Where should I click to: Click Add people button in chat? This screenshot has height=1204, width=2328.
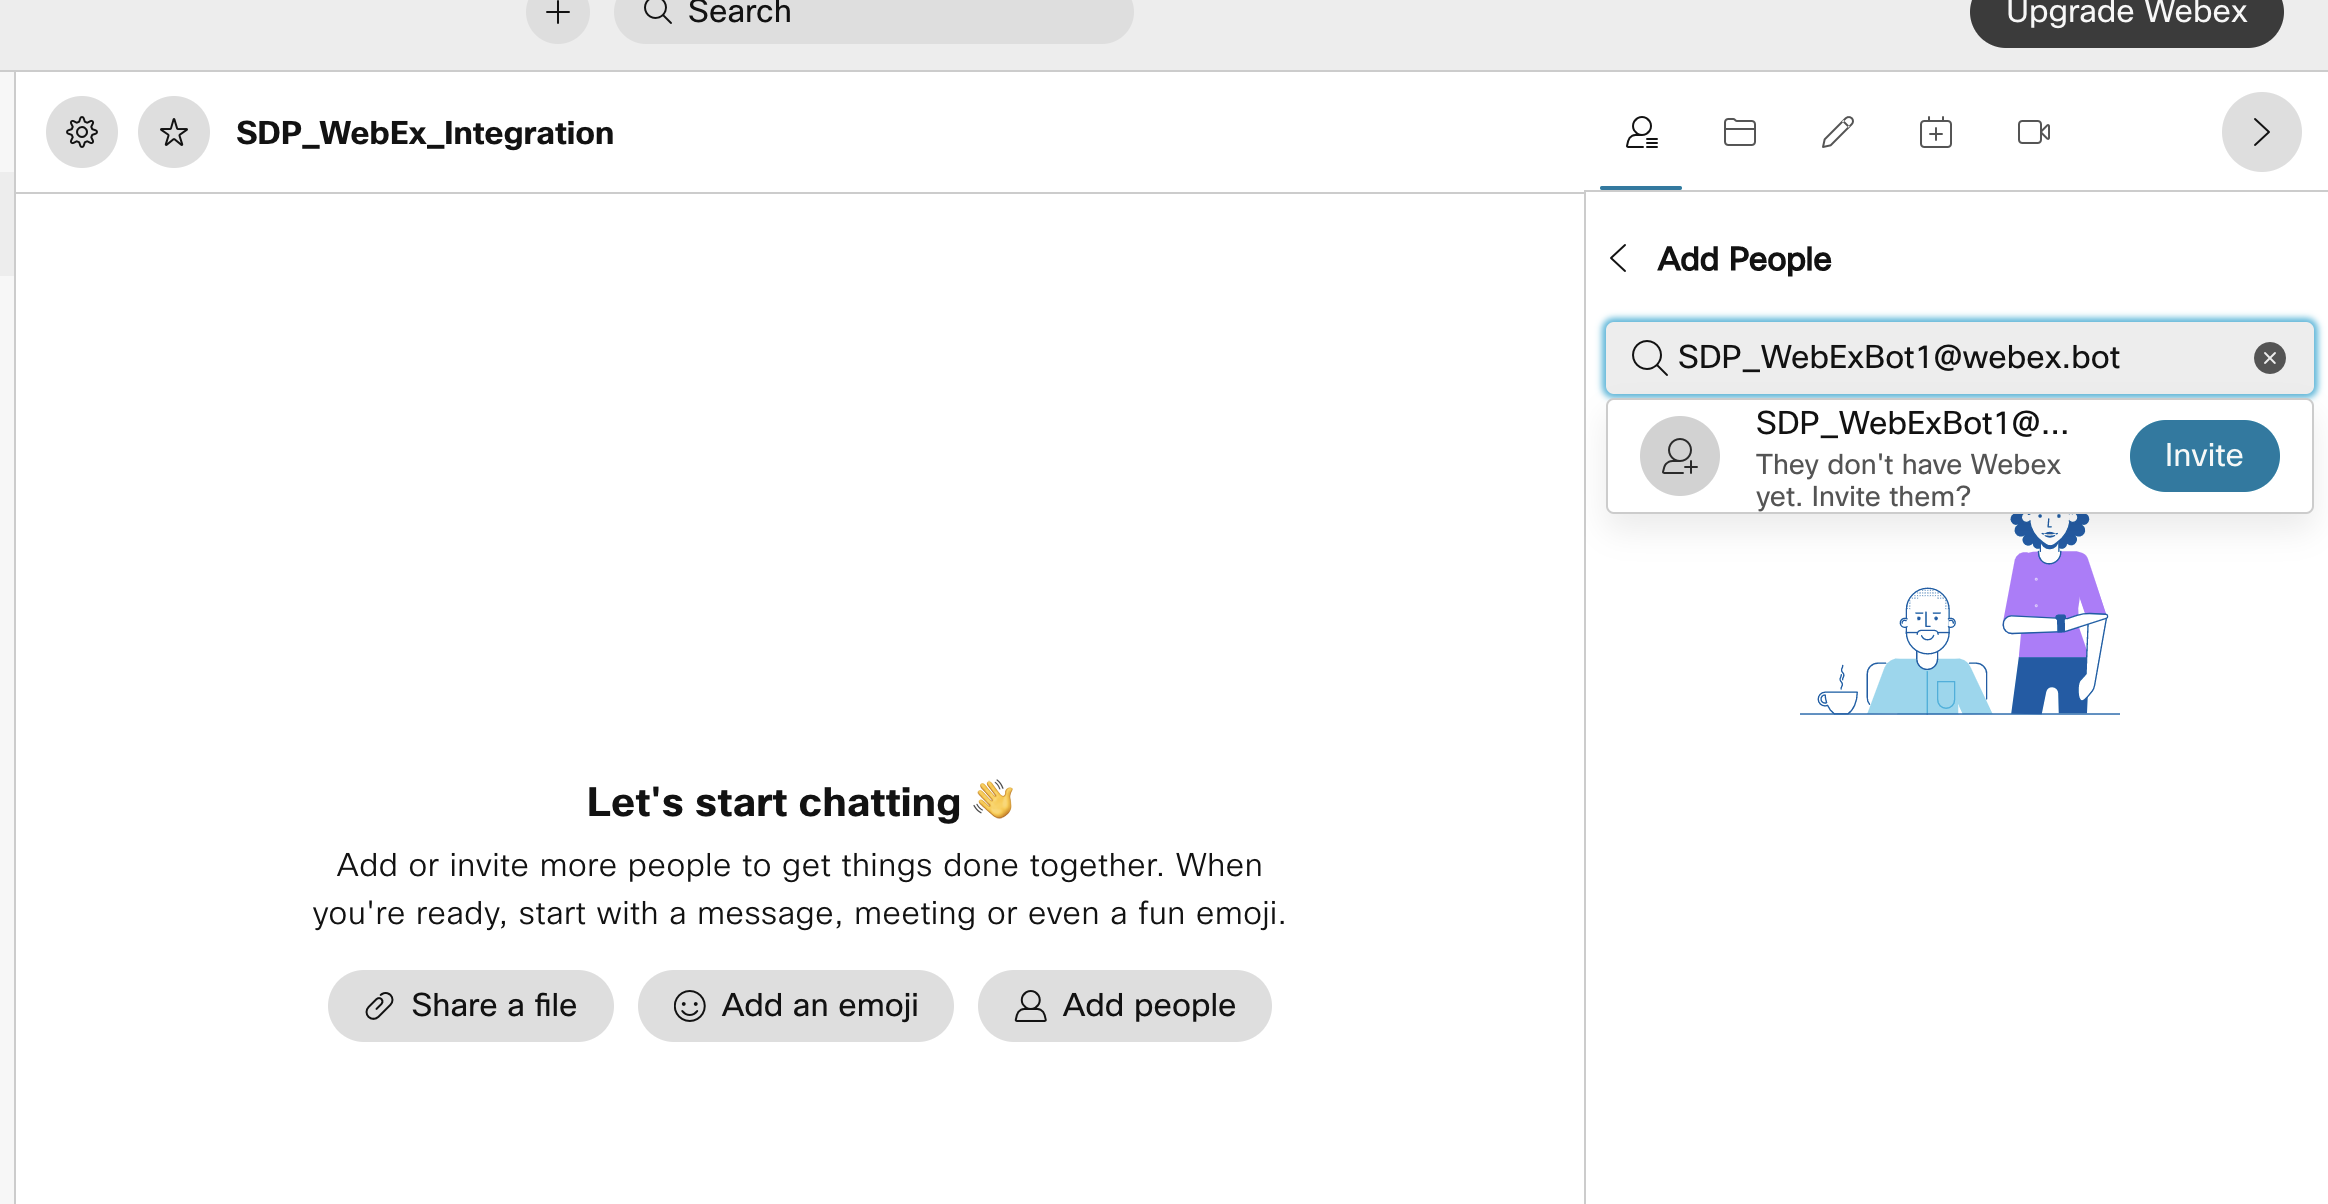(x=1124, y=1005)
